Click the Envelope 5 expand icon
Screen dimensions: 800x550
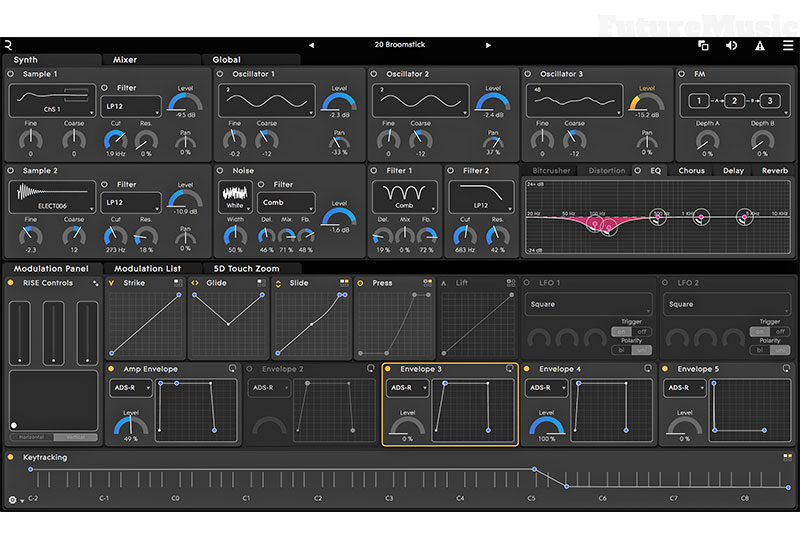click(x=786, y=368)
